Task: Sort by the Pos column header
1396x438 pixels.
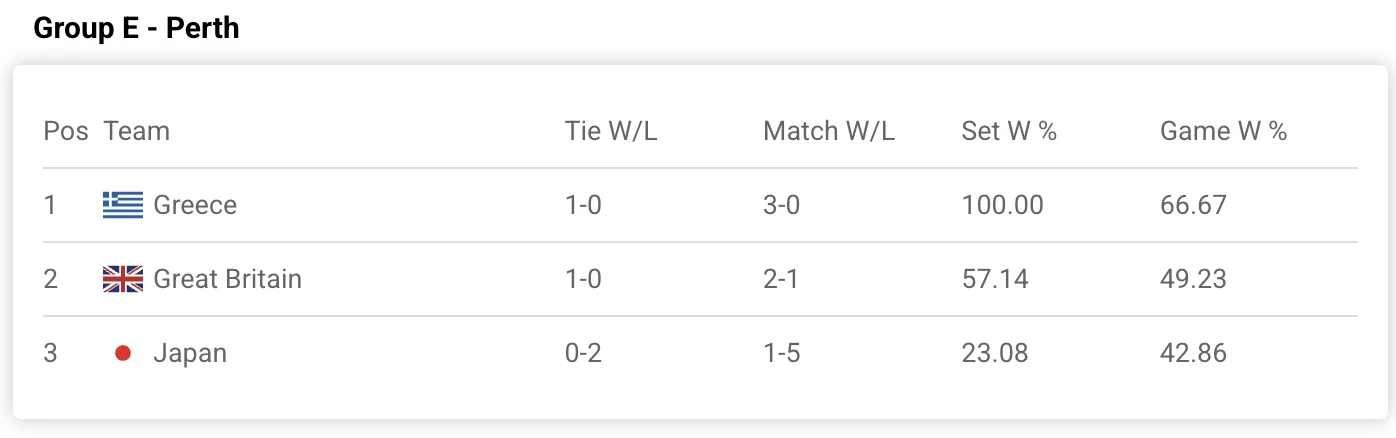Action: tap(66, 131)
